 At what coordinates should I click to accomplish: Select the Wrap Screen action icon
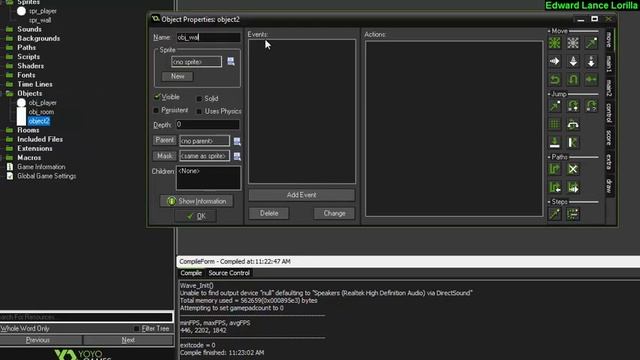pyautogui.click(x=573, y=124)
